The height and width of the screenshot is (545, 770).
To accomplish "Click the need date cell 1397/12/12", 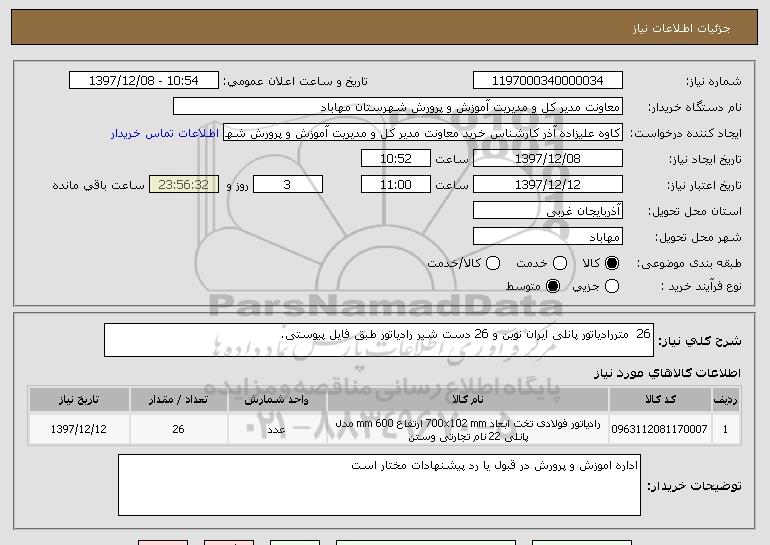I will (79, 429).
